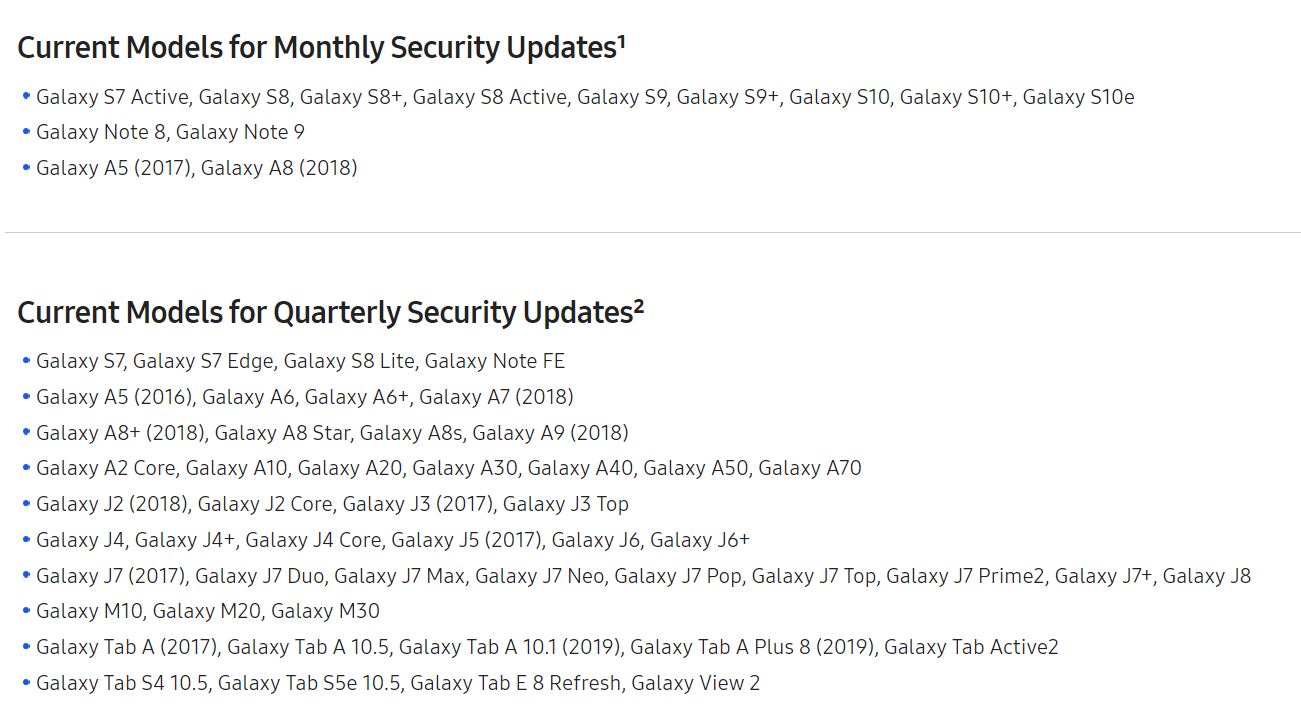Click the bullet before Galaxy A5 (2017)
Image resolution: width=1301 pixels, height=714 pixels.
(x=26, y=168)
